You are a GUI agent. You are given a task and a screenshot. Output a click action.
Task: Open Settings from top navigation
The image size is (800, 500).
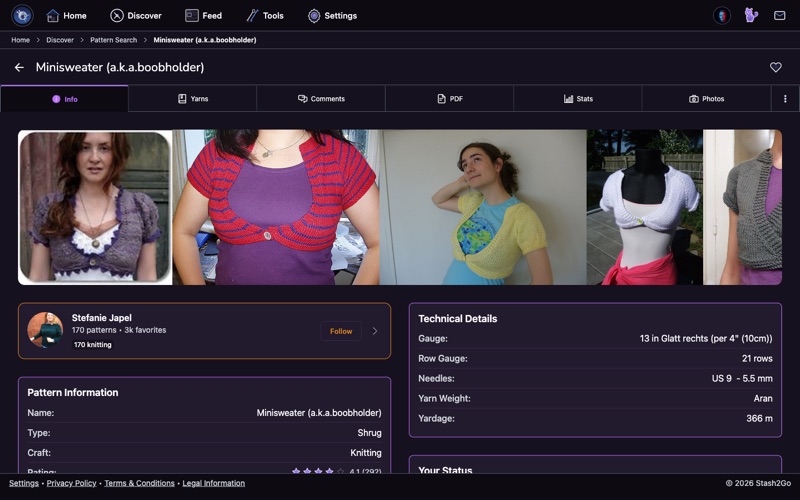click(332, 16)
